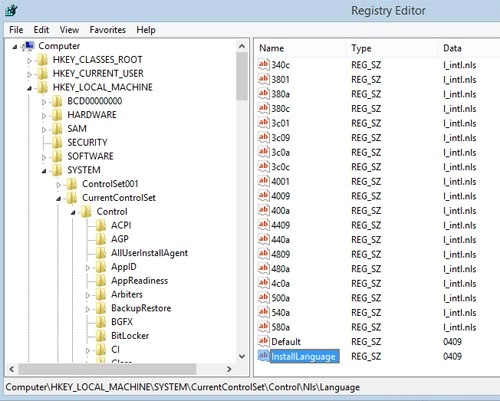500x401 pixels.
Task: Click the string value icon for 4809
Action: pyautogui.click(x=263, y=254)
